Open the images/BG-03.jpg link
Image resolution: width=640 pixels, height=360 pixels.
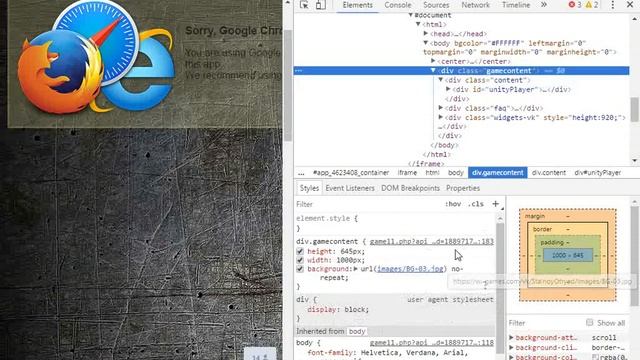tap(410, 269)
